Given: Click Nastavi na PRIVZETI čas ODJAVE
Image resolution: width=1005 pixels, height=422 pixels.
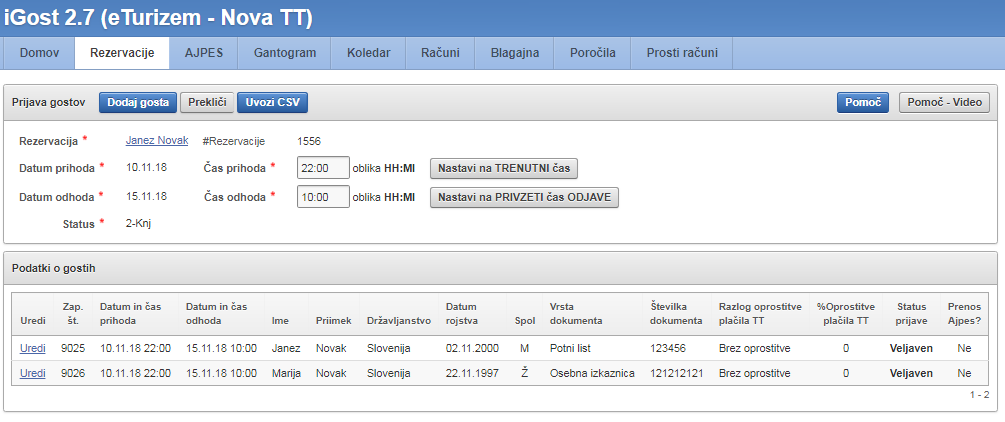Looking at the screenshot, I should (525, 197).
